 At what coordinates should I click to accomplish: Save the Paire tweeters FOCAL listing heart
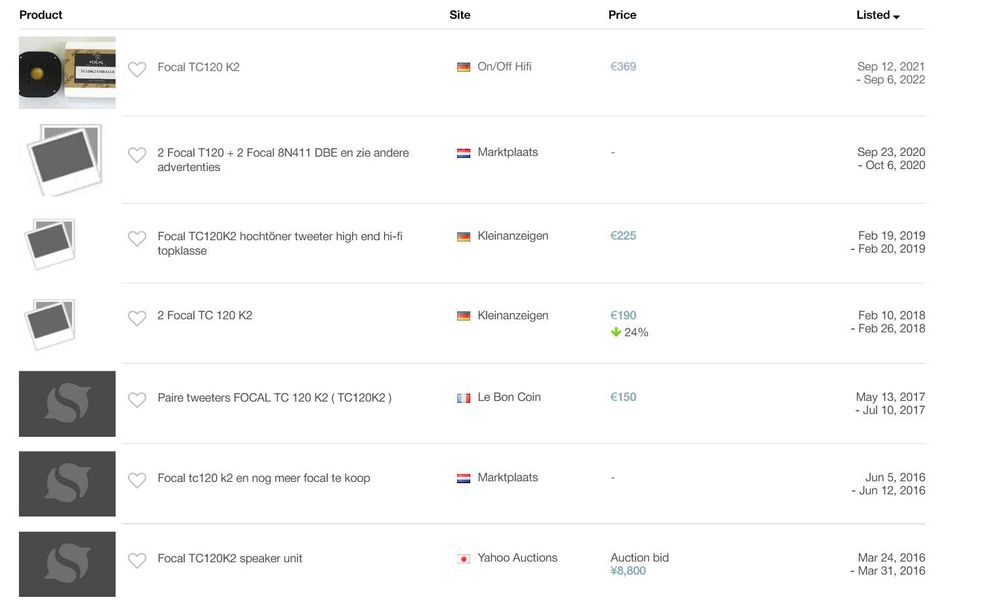tap(137, 400)
